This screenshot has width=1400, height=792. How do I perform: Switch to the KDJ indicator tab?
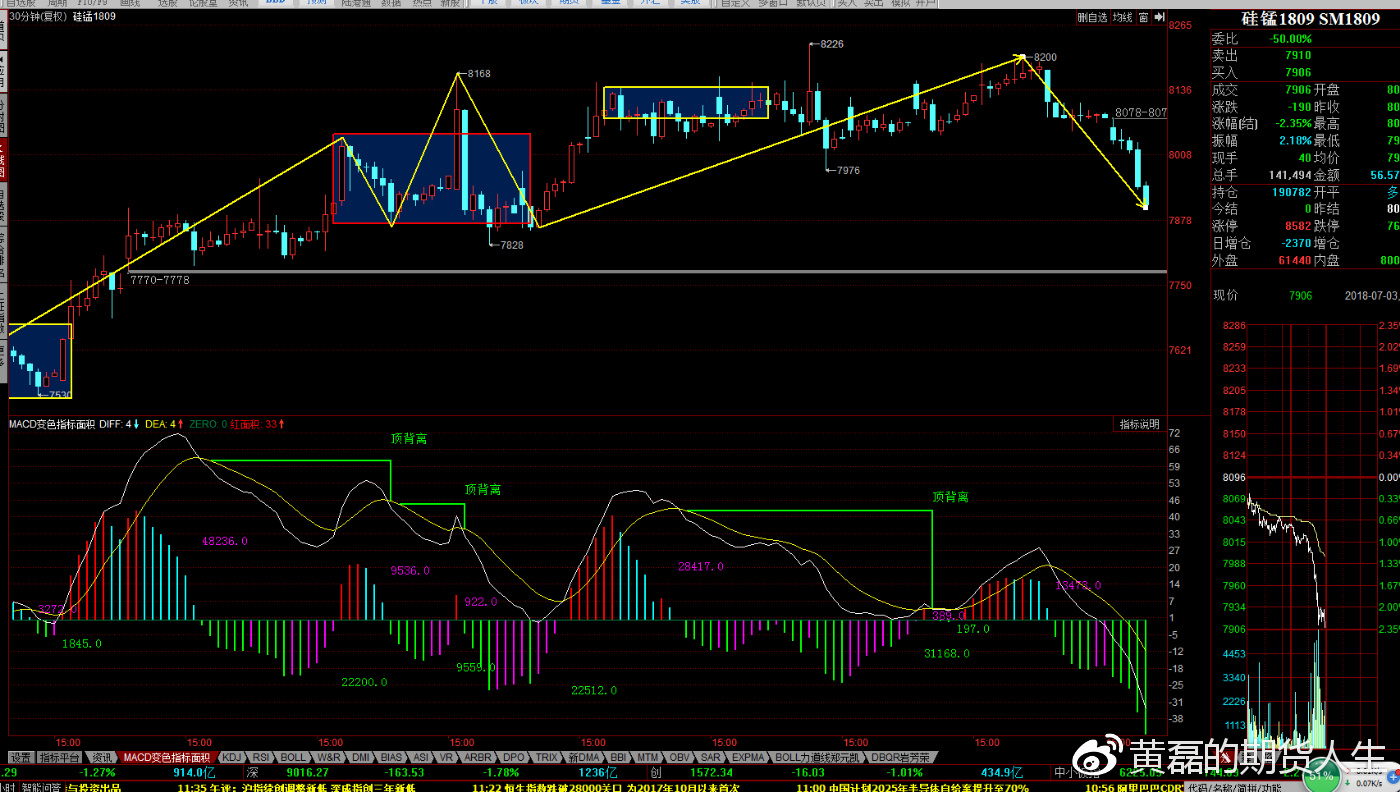[x=232, y=757]
